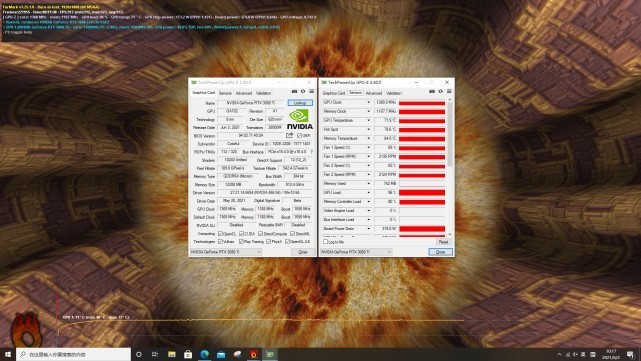Open the GPU Temperature sensor dropdown
Screen dimensions: 641x361
(368, 120)
